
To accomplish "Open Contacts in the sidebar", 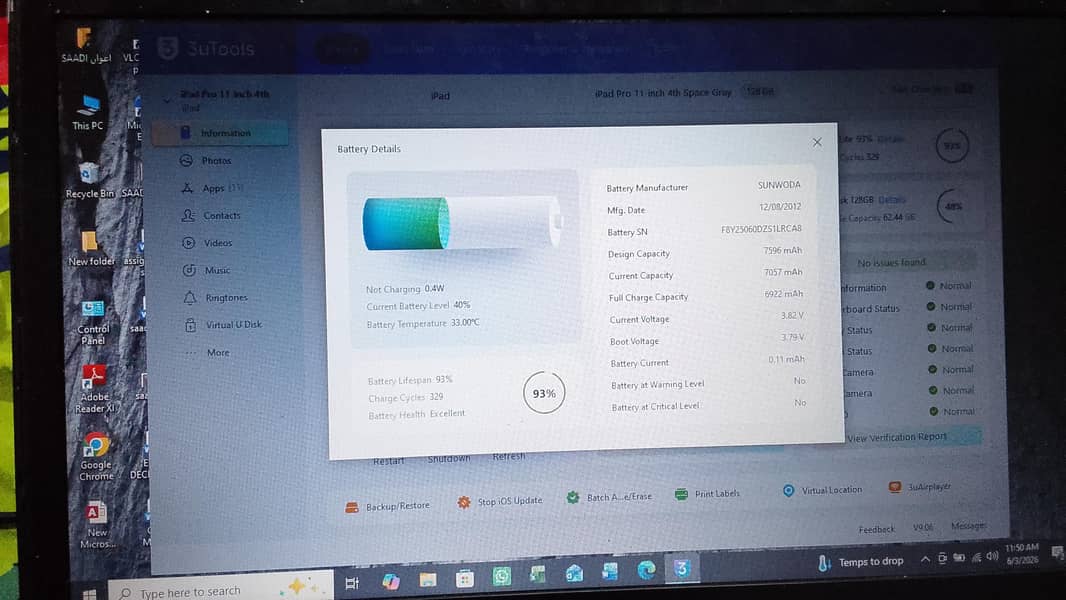I will (222, 215).
